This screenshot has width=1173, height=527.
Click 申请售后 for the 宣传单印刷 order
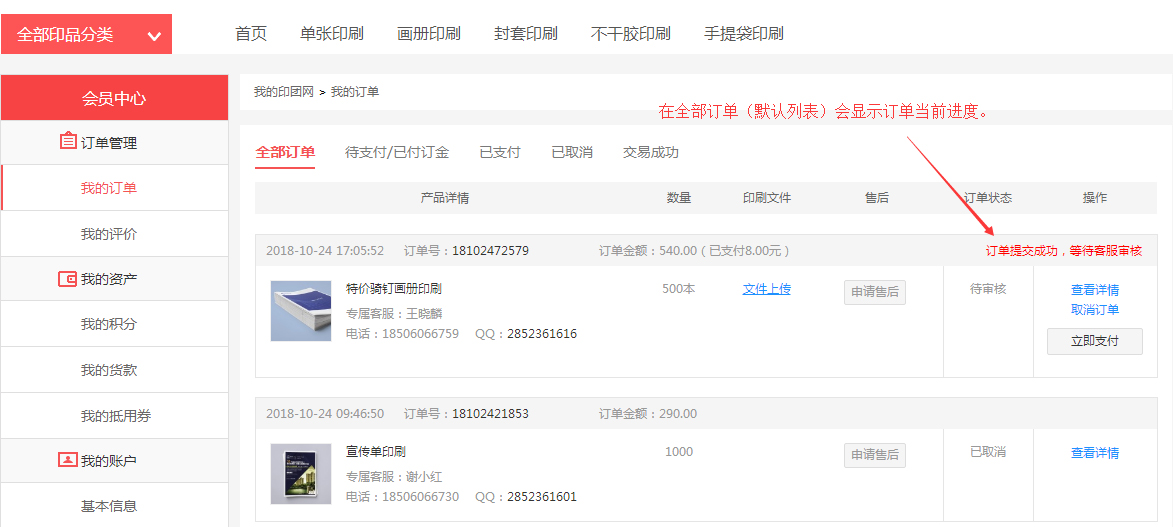874,455
